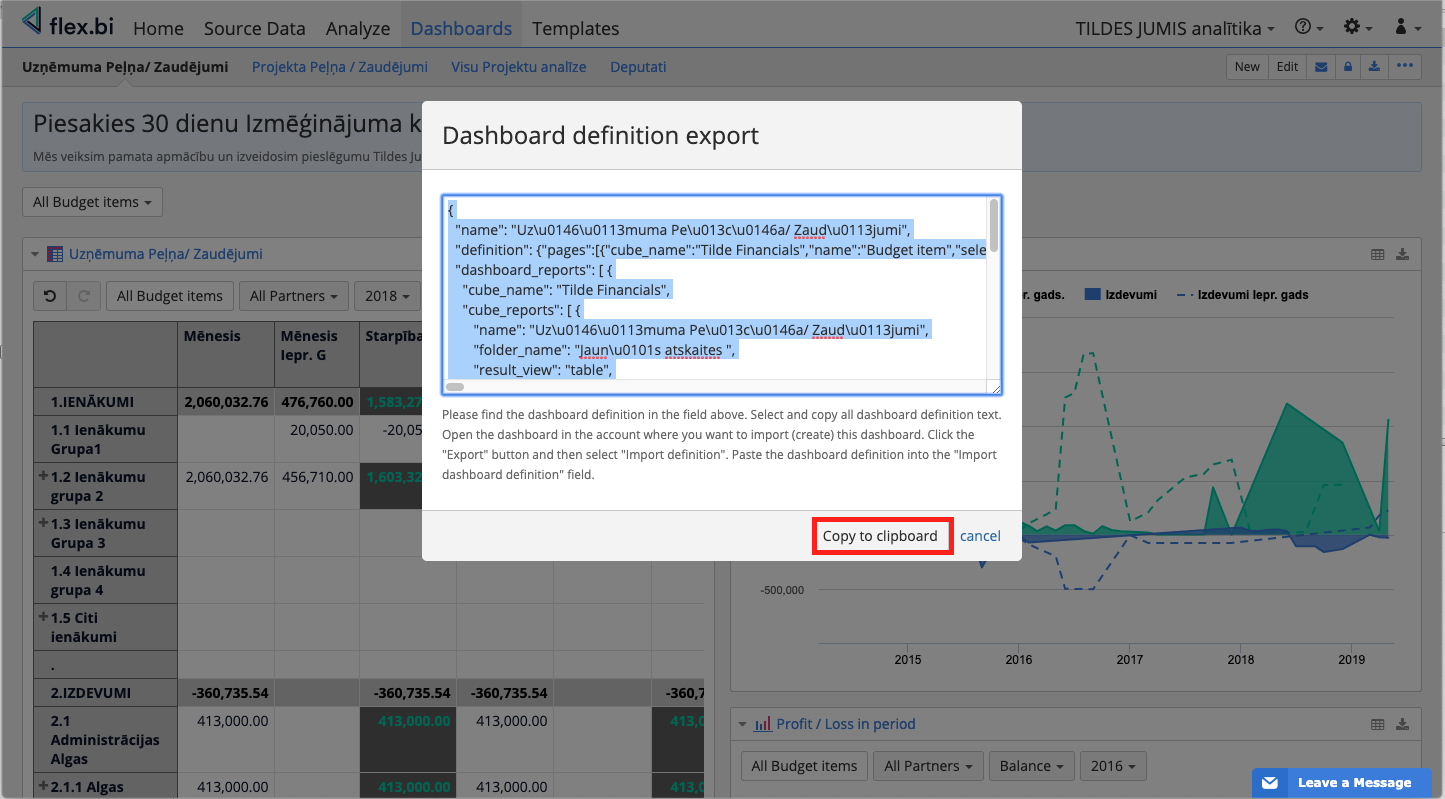Click the flex.bi logo
Viewport: 1445px width, 799px height.
click(67, 24)
